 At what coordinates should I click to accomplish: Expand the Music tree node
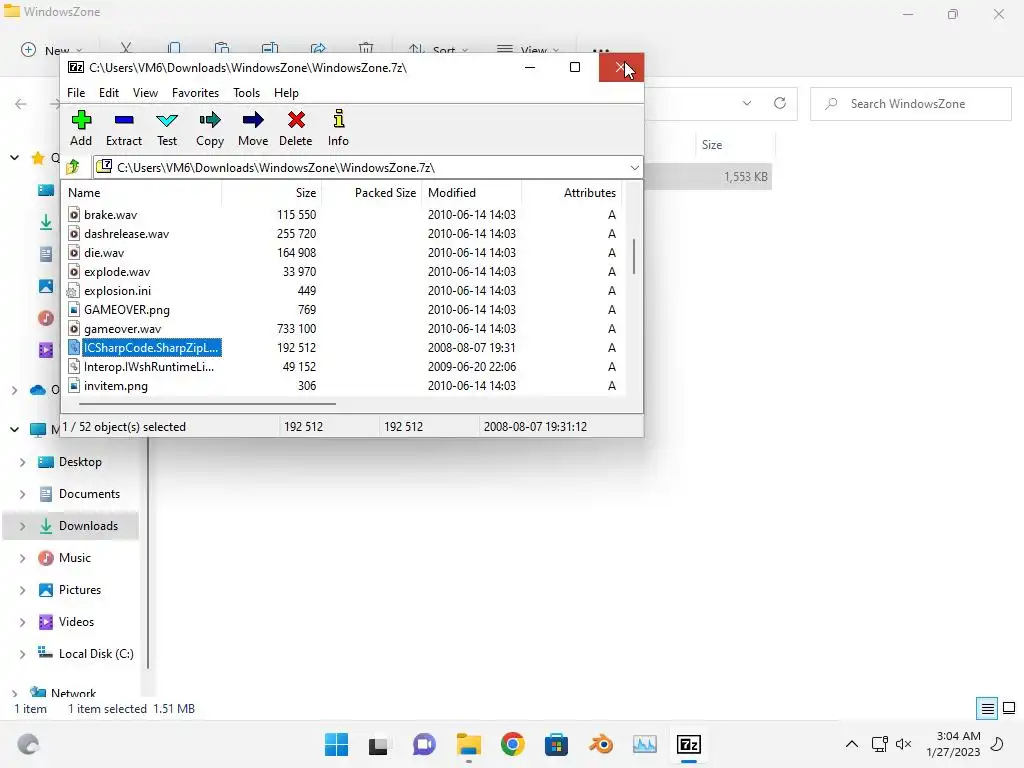(22, 558)
